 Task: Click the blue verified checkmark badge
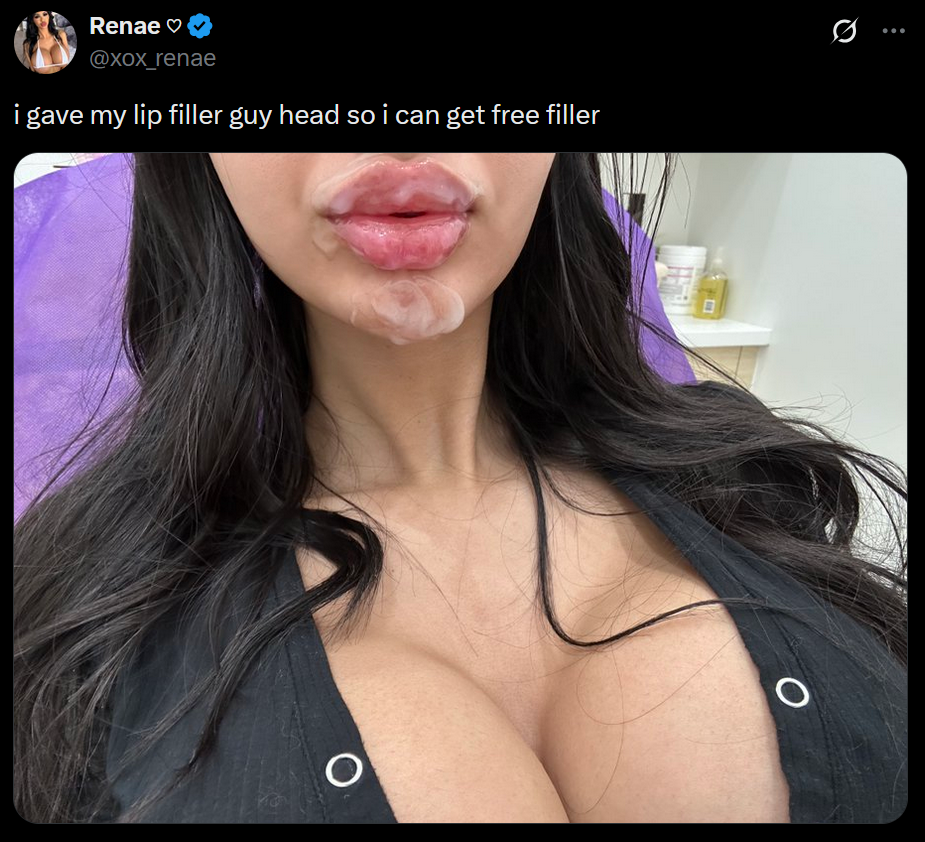[x=200, y=27]
